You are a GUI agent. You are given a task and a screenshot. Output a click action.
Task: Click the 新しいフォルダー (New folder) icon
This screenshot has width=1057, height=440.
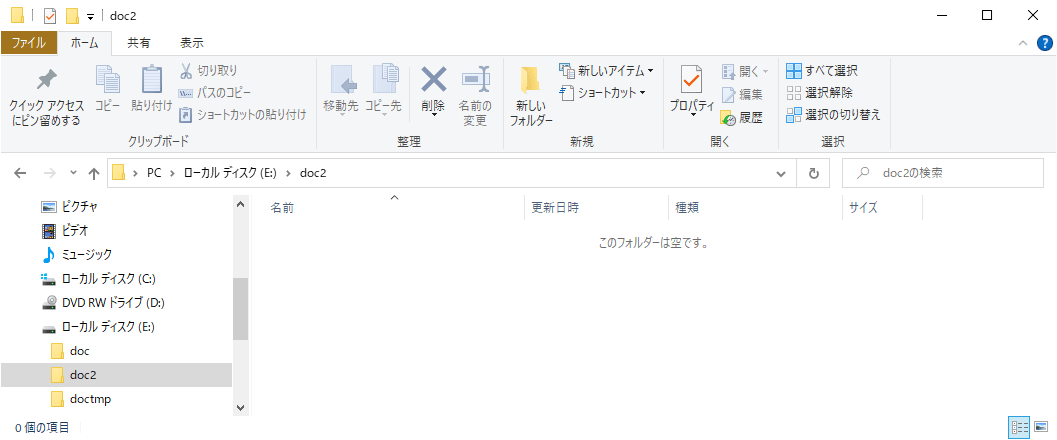pyautogui.click(x=530, y=80)
